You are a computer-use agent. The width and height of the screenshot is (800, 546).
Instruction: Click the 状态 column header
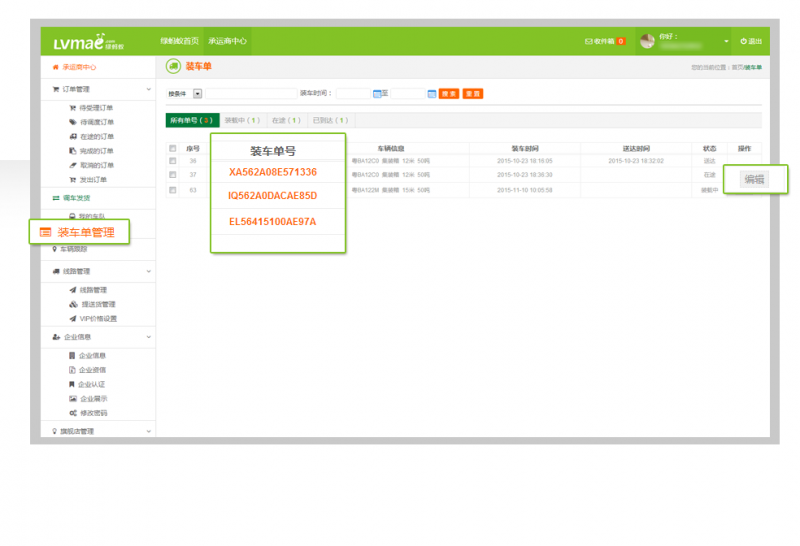[709, 148]
